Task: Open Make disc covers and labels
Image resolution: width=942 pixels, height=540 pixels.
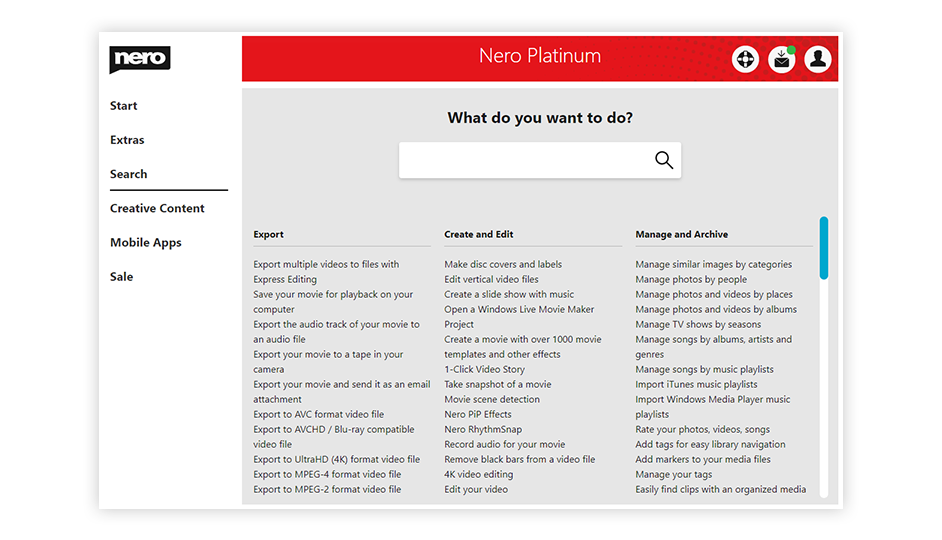Action: [503, 264]
